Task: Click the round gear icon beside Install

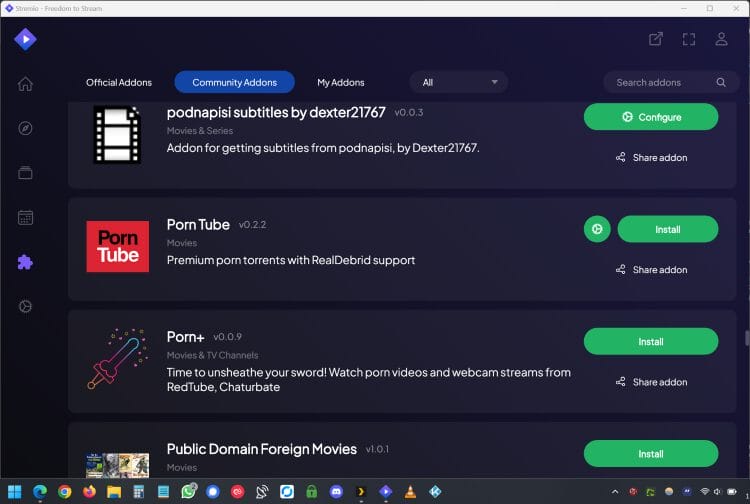Action: pyautogui.click(x=597, y=229)
